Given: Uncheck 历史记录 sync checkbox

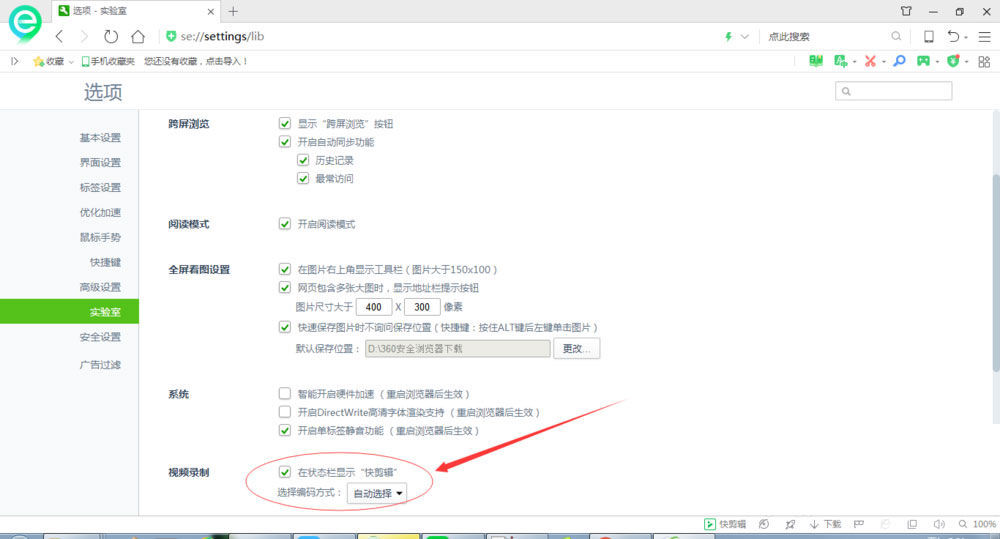Looking at the screenshot, I should pyautogui.click(x=303, y=160).
